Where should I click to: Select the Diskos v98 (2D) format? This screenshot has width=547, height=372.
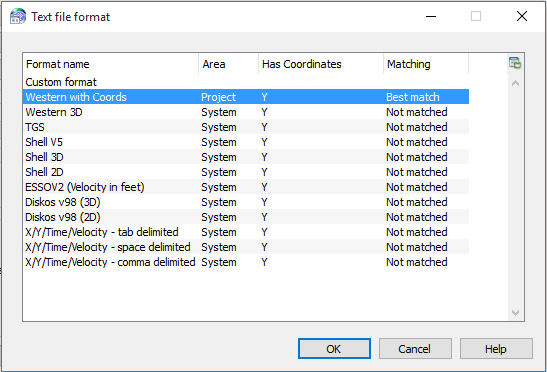246,217
